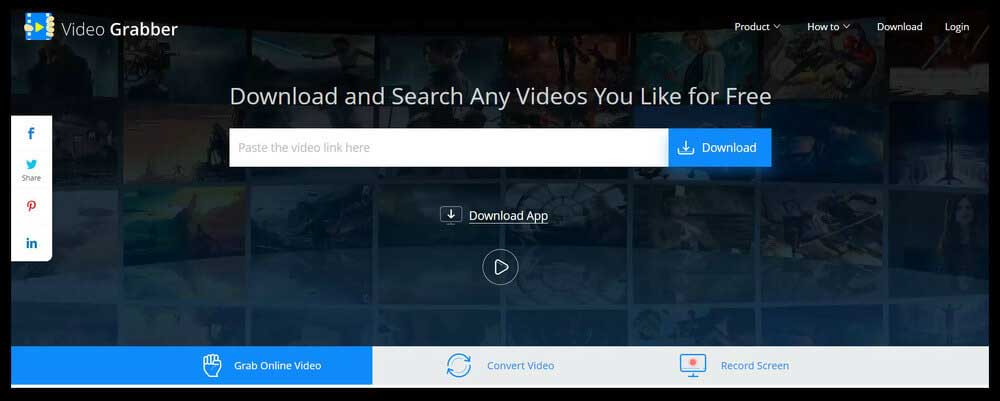Click the blue Download button

pyautogui.click(x=720, y=147)
